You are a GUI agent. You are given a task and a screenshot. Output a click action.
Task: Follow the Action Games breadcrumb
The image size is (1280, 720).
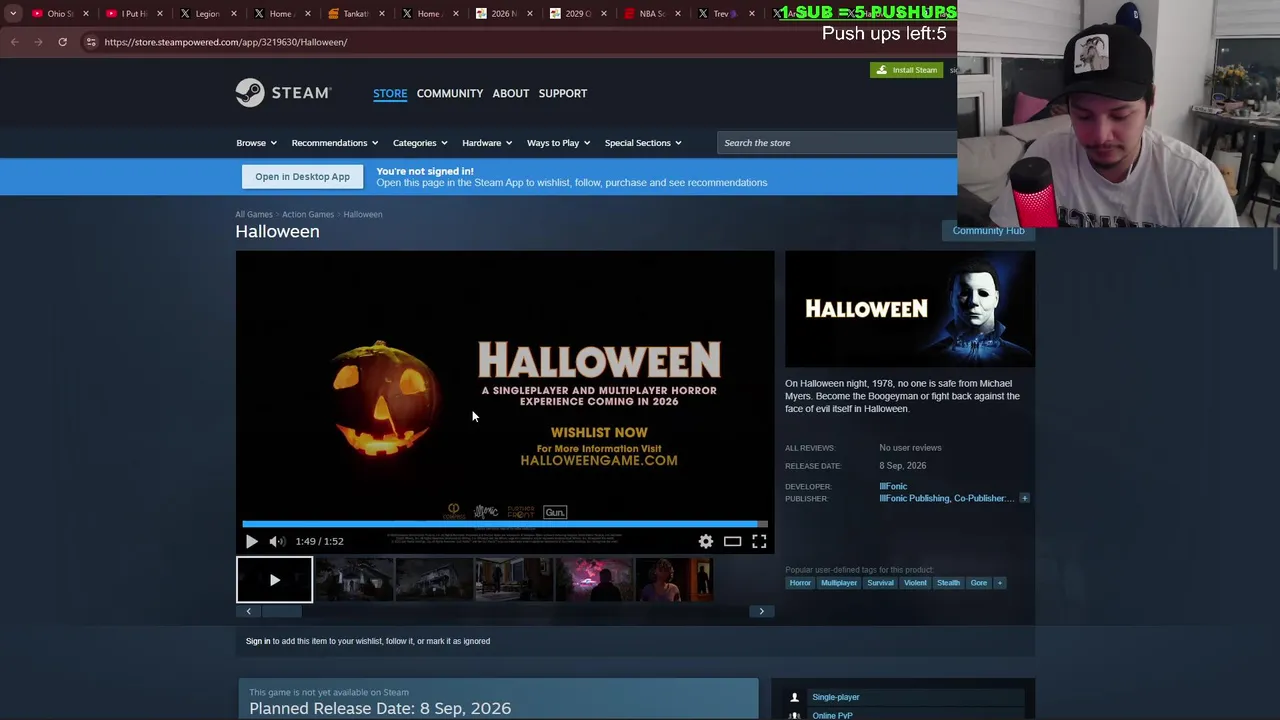coord(308,214)
